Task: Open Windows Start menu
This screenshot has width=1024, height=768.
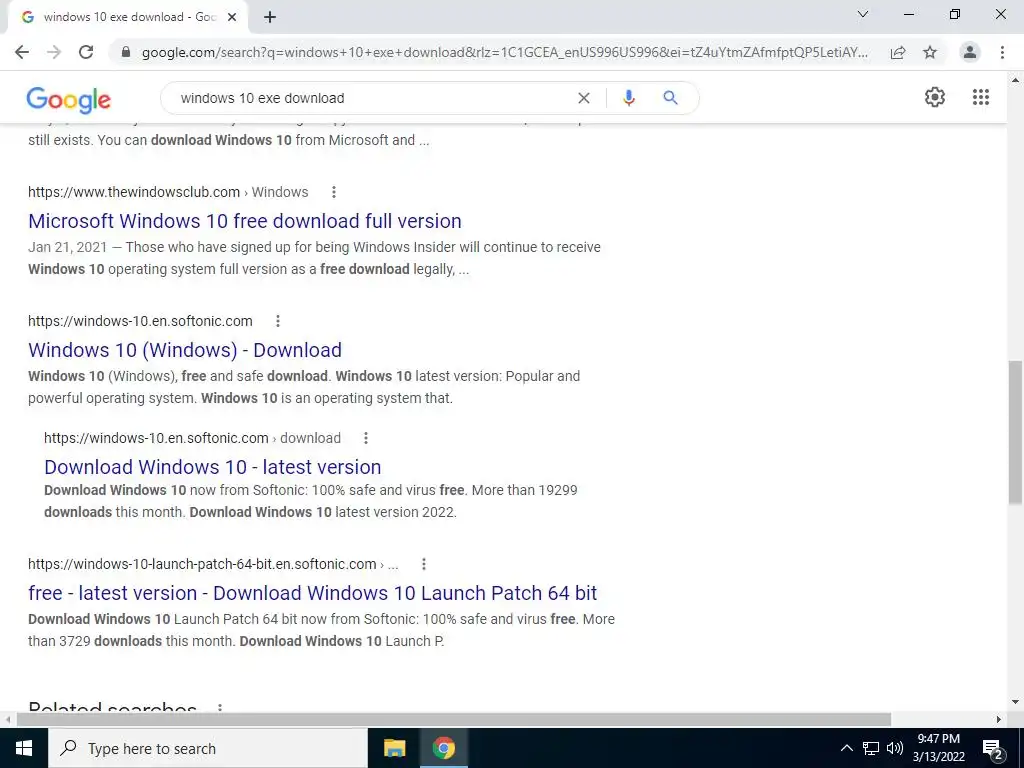Action: click(x=24, y=748)
